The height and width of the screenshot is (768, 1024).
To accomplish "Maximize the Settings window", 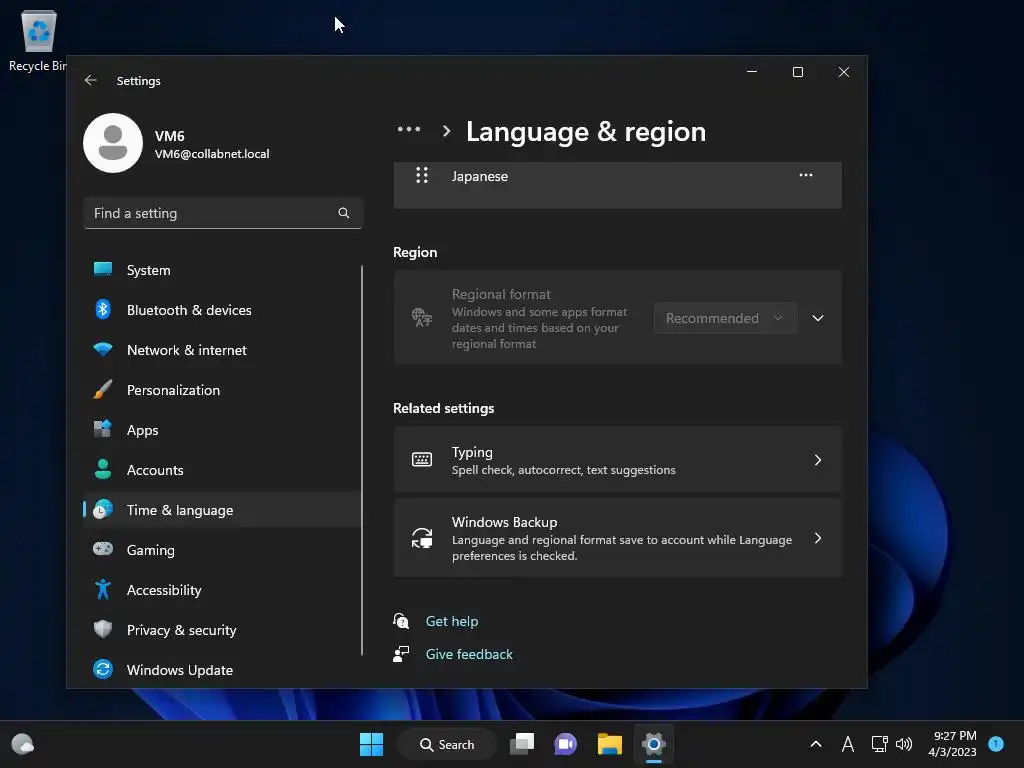I will [x=797, y=72].
